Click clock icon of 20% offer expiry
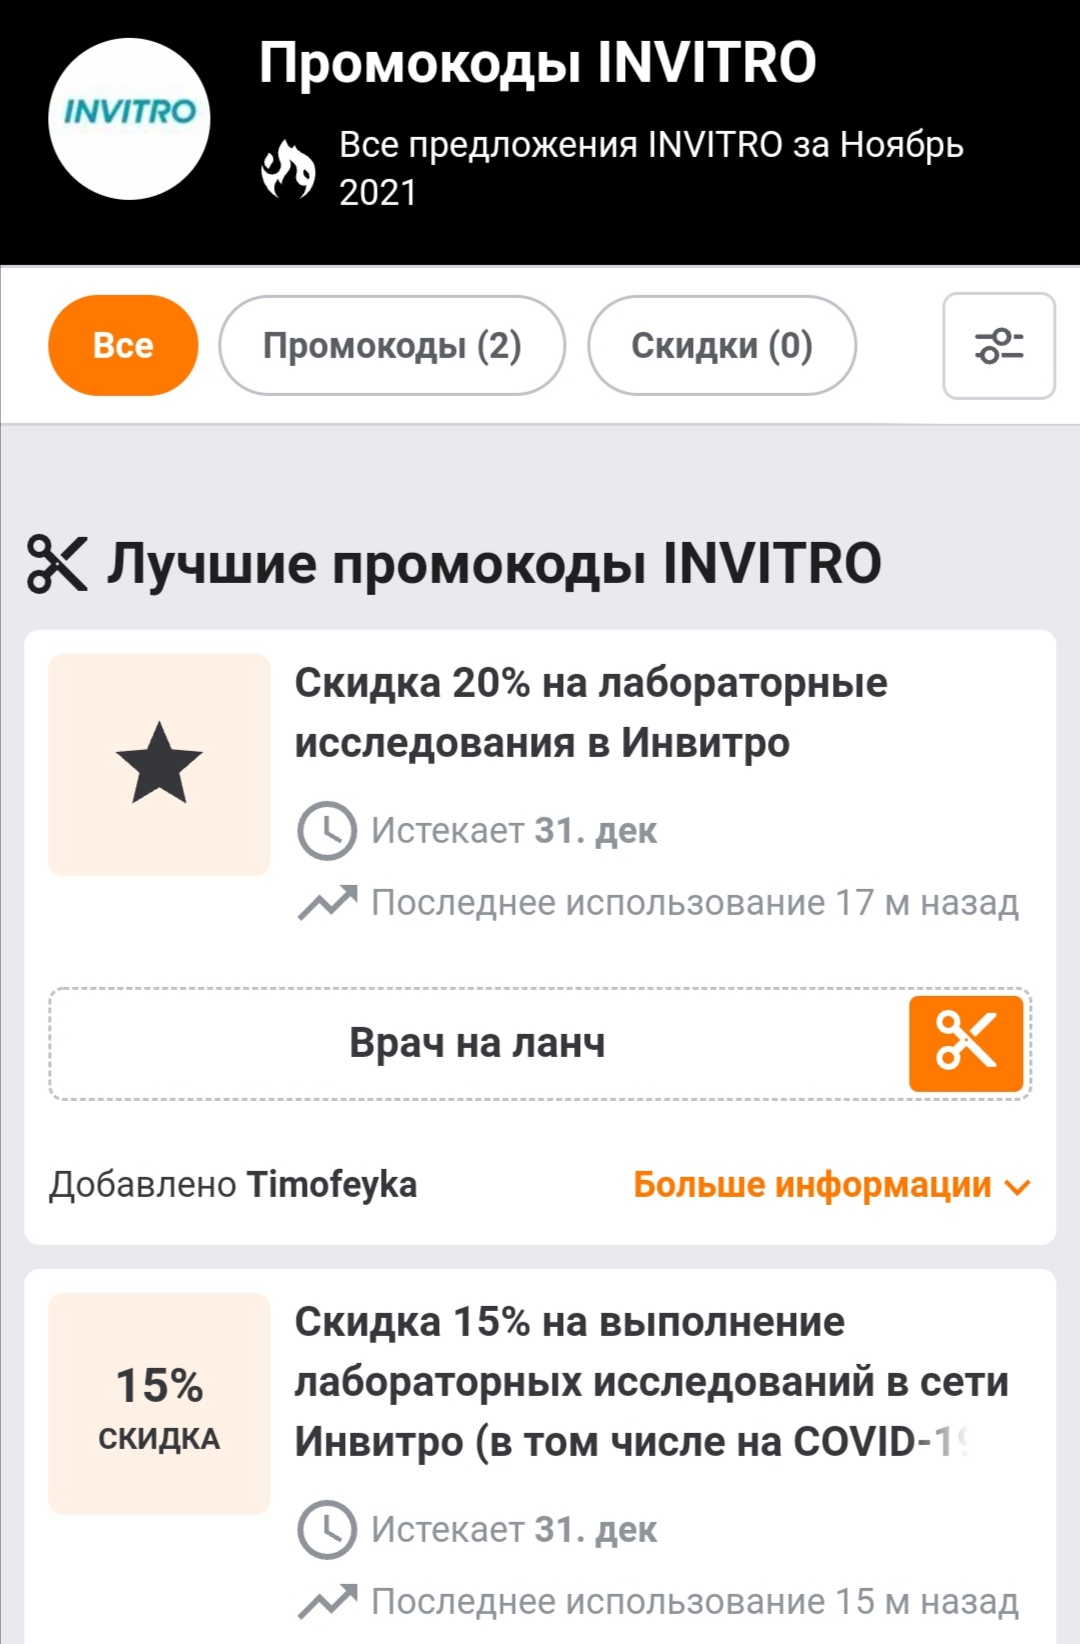1080x1644 pixels. pos(326,830)
